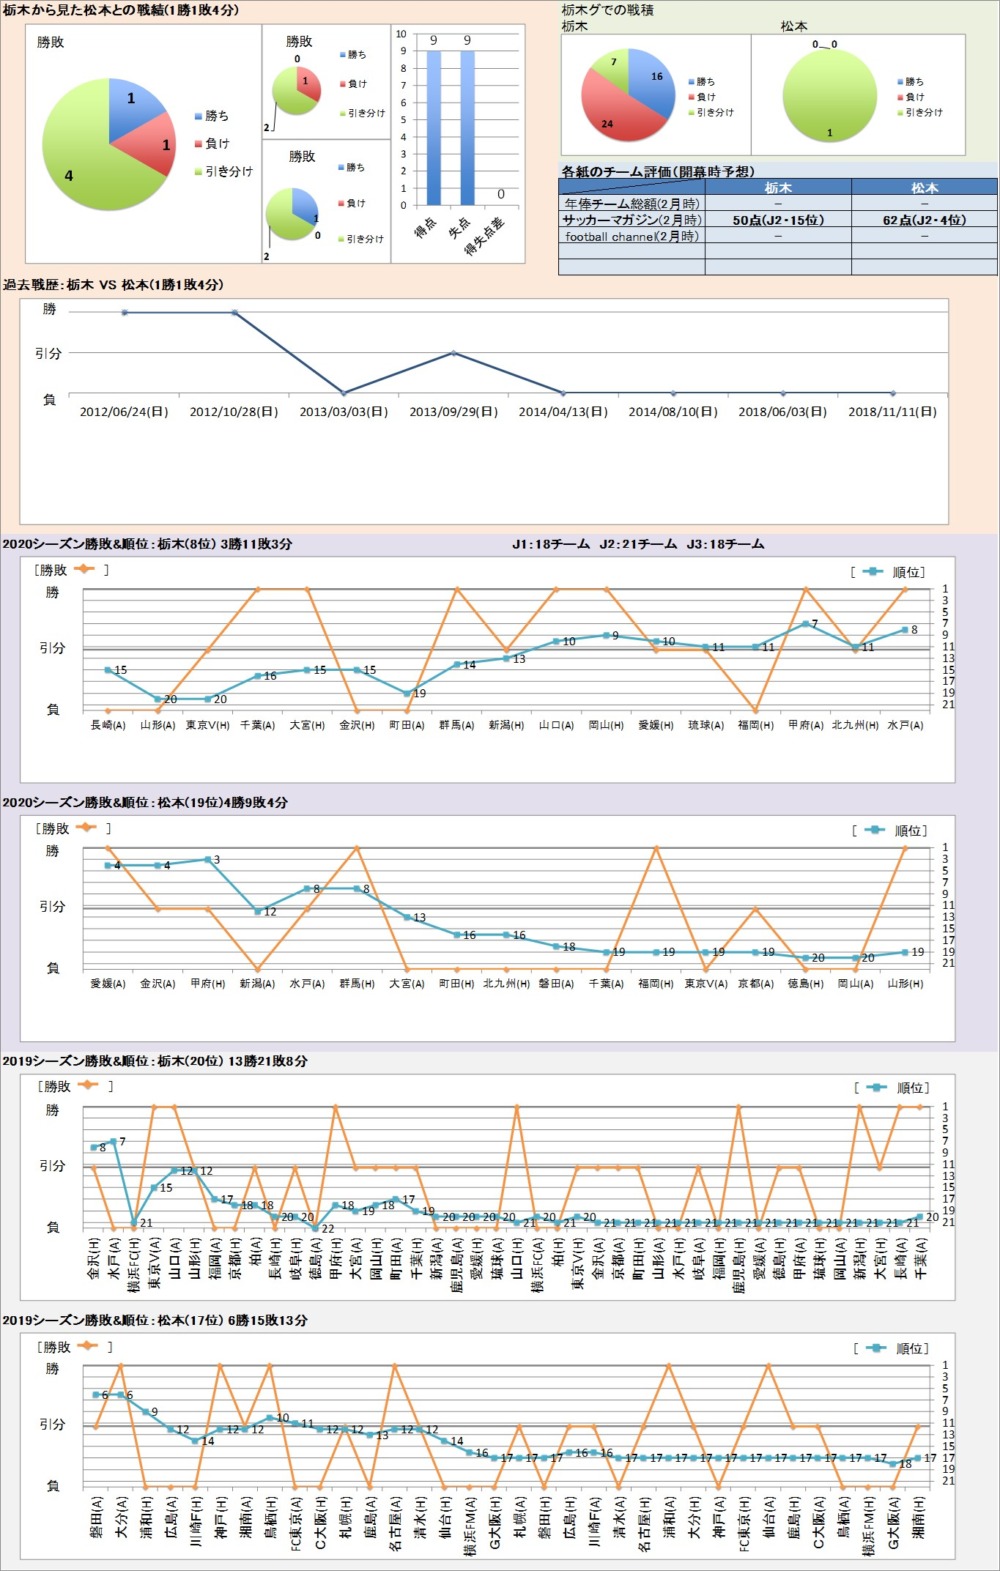
Task: Click the サッカーマガジン(2月時) row label
Action: tap(631, 220)
